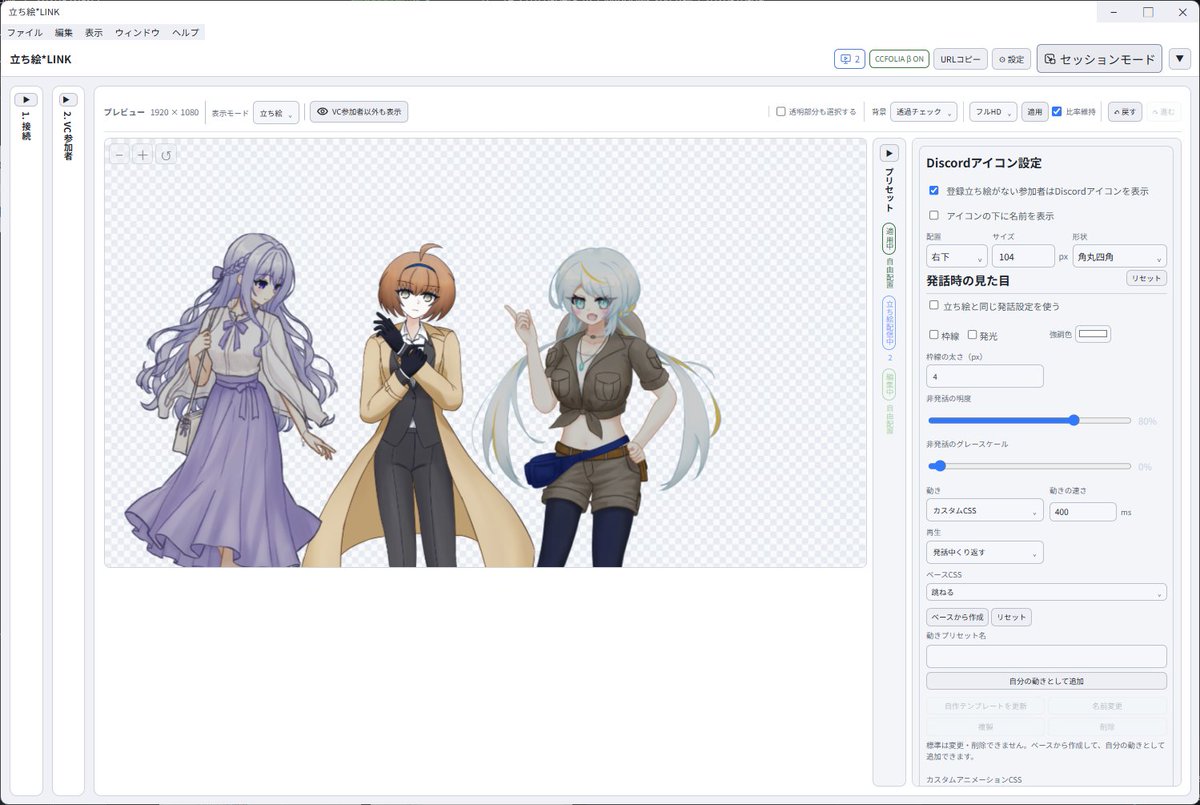Screen dimensions: 1200x805
Task: Open the 編集 menu
Action: point(64,33)
